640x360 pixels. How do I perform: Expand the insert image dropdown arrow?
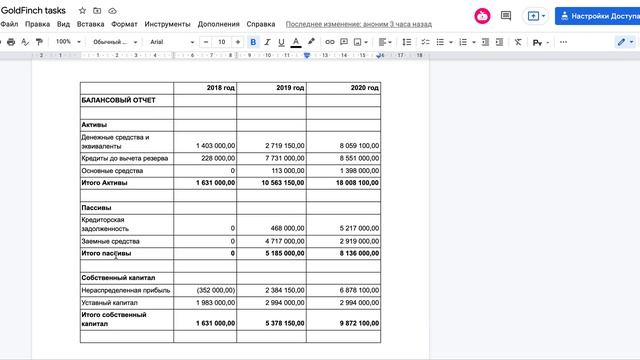click(366, 42)
